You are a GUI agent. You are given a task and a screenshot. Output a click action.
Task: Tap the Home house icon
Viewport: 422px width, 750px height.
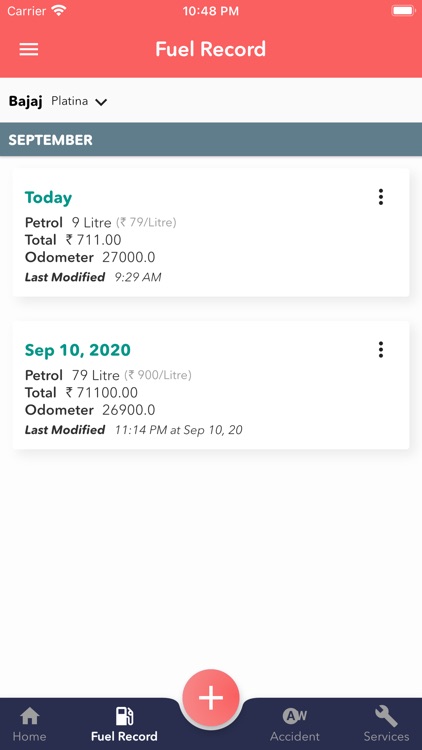[x=30, y=717]
